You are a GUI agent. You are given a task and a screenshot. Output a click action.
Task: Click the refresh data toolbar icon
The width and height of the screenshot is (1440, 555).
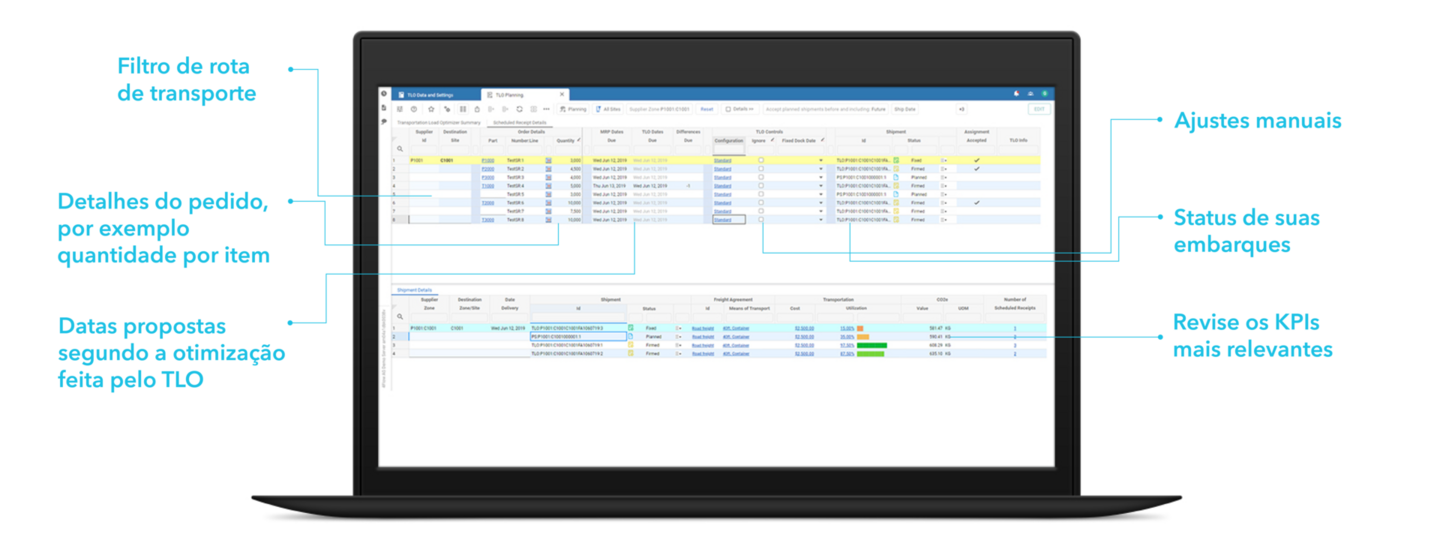click(x=519, y=109)
